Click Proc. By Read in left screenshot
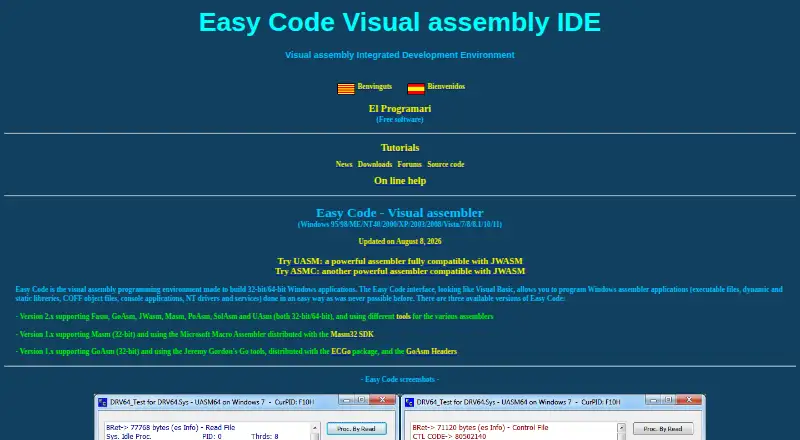The image size is (800, 440). (357, 429)
